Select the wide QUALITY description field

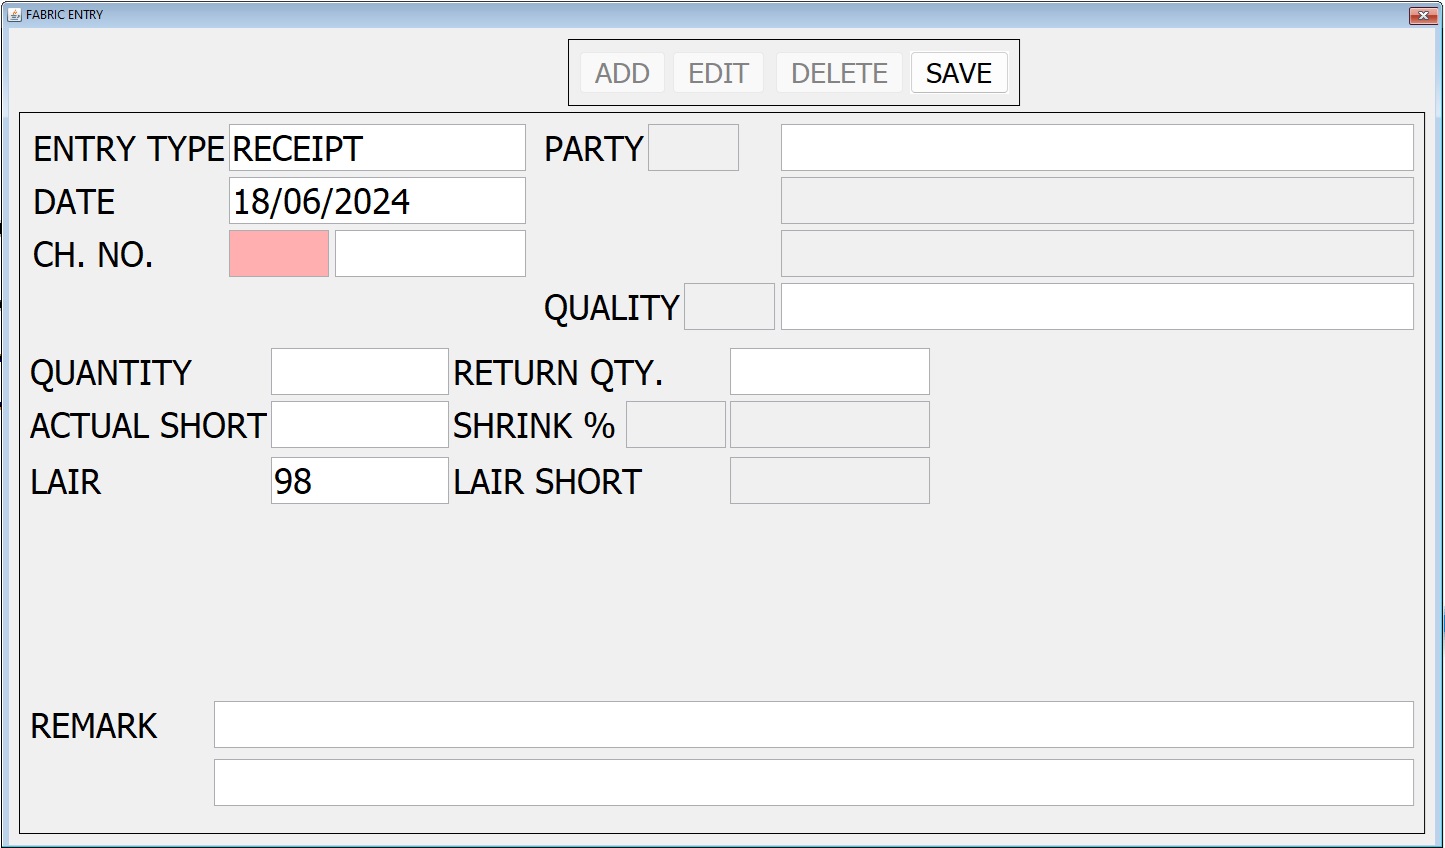[x=1097, y=307]
